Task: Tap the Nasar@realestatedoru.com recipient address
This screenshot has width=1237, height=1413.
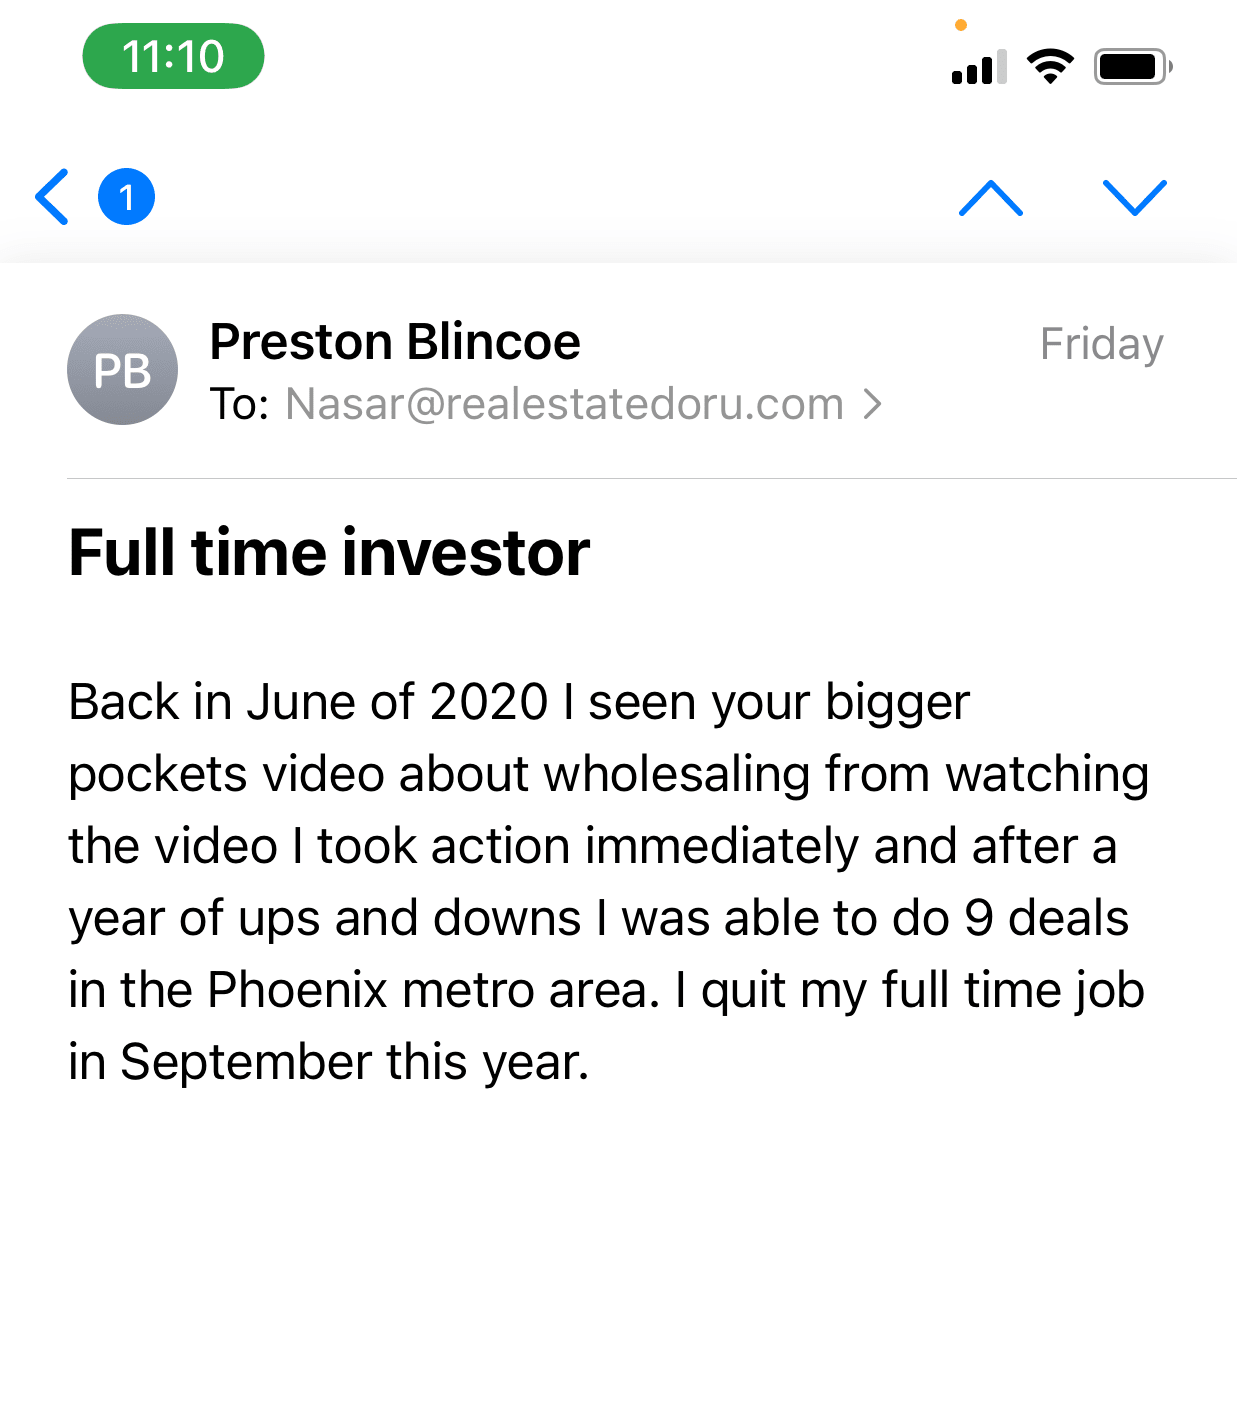Action: click(x=564, y=405)
